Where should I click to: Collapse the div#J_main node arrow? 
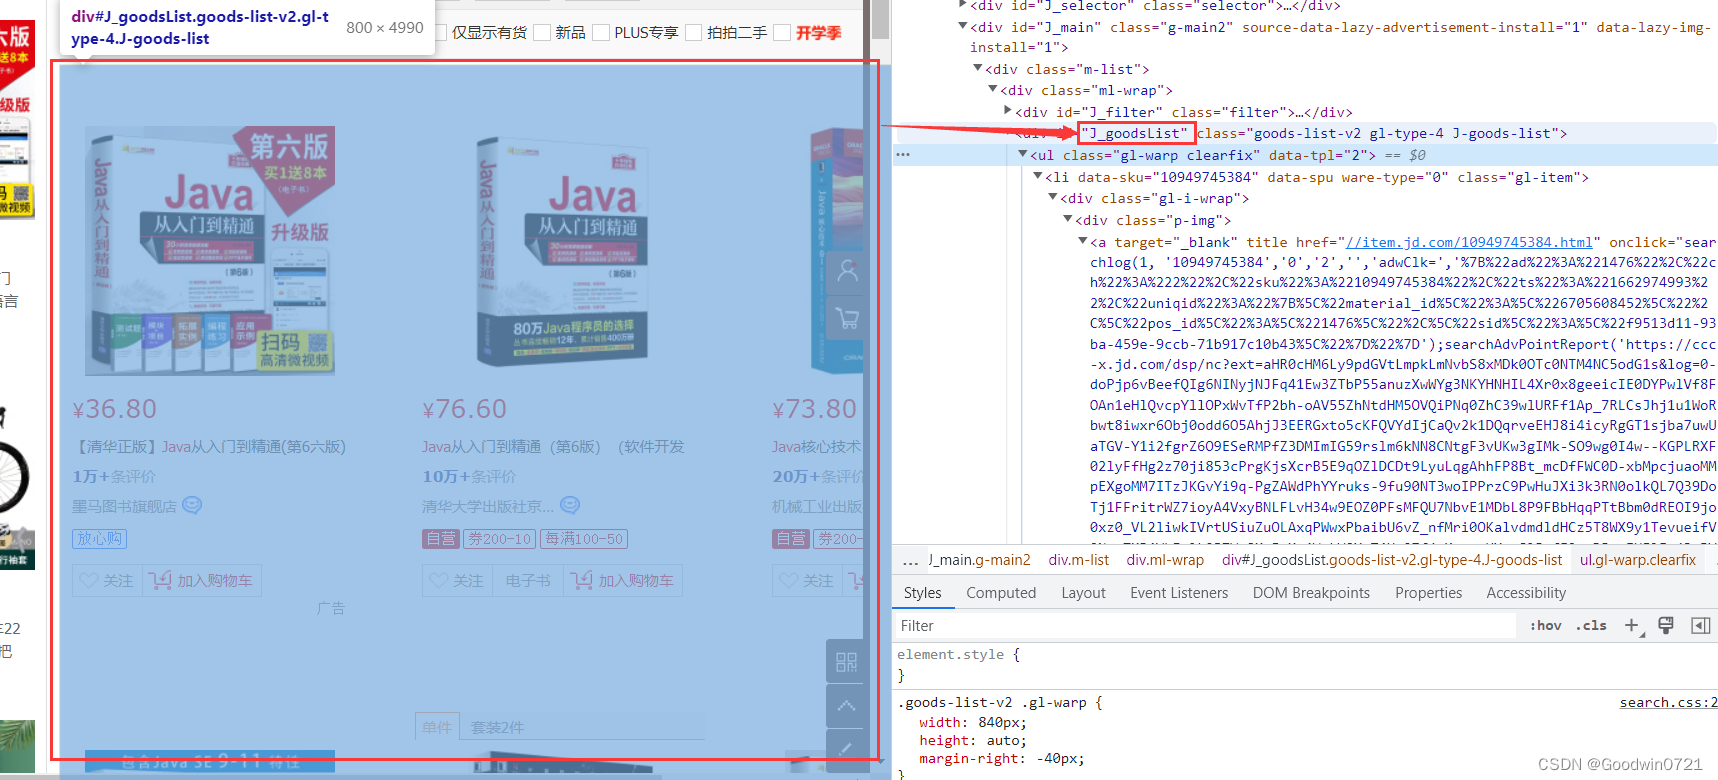pyautogui.click(x=963, y=27)
